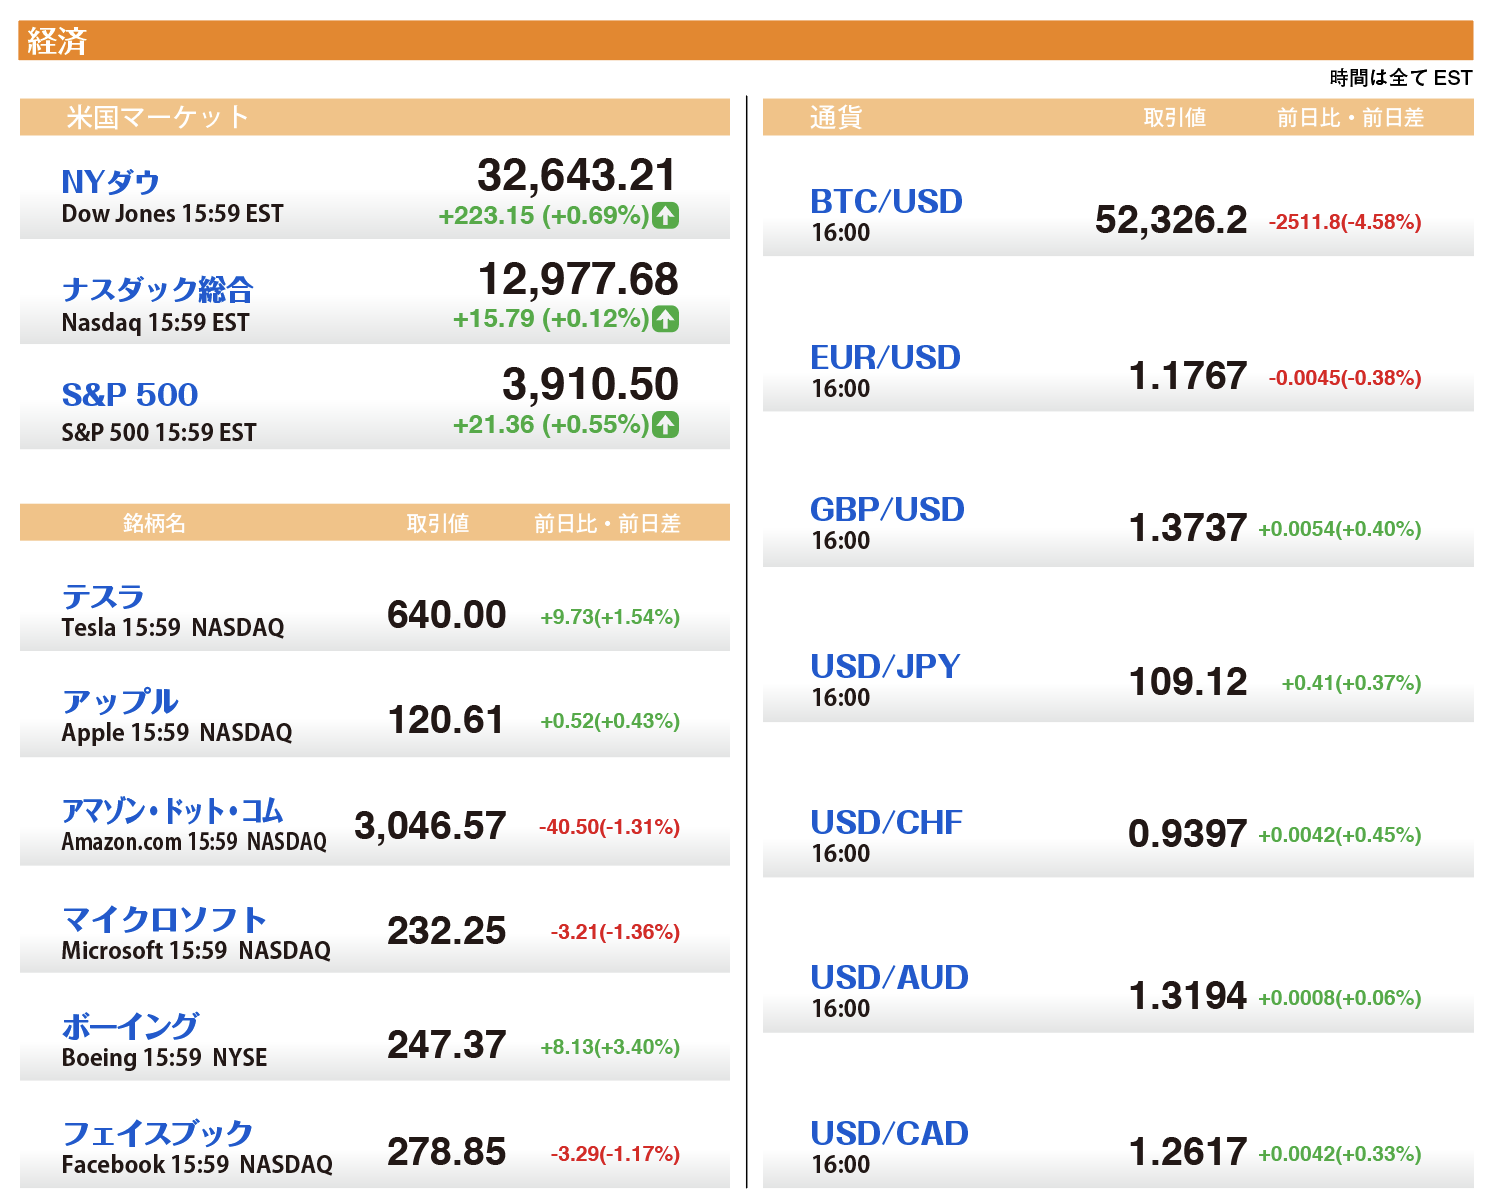Click the green up arrow for S&P 500
The height and width of the screenshot is (1204, 1494).
pyautogui.click(x=666, y=425)
